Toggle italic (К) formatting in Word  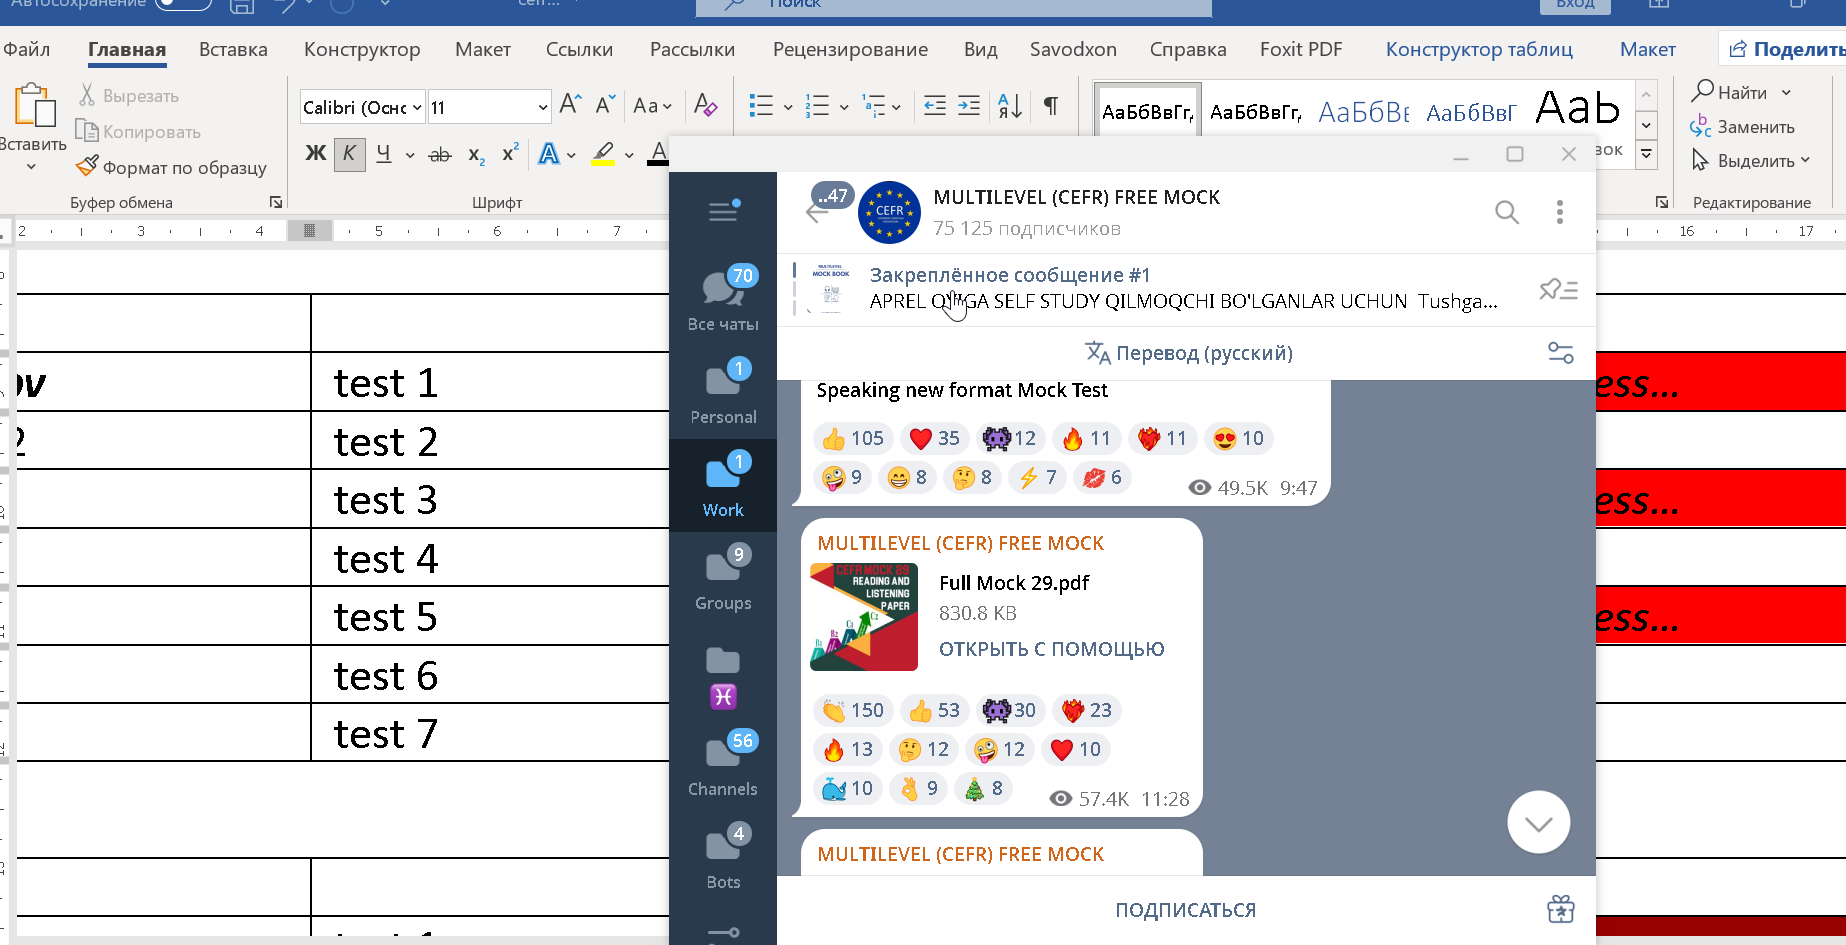[x=349, y=153]
